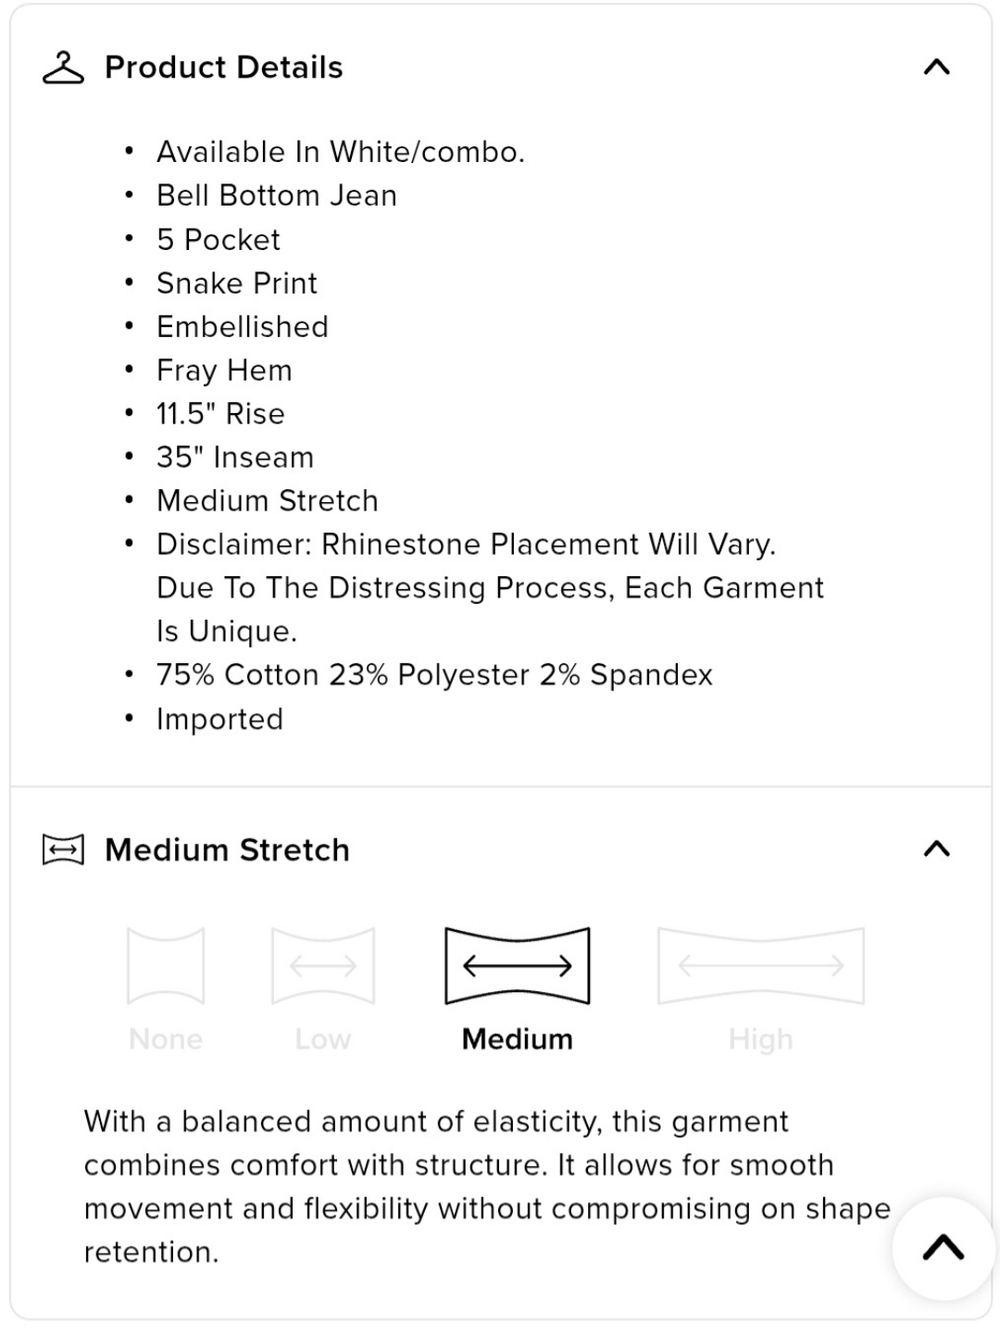The image size is (1000, 1330).
Task: Click the hanger icon beside Product Details
Action: [63, 68]
